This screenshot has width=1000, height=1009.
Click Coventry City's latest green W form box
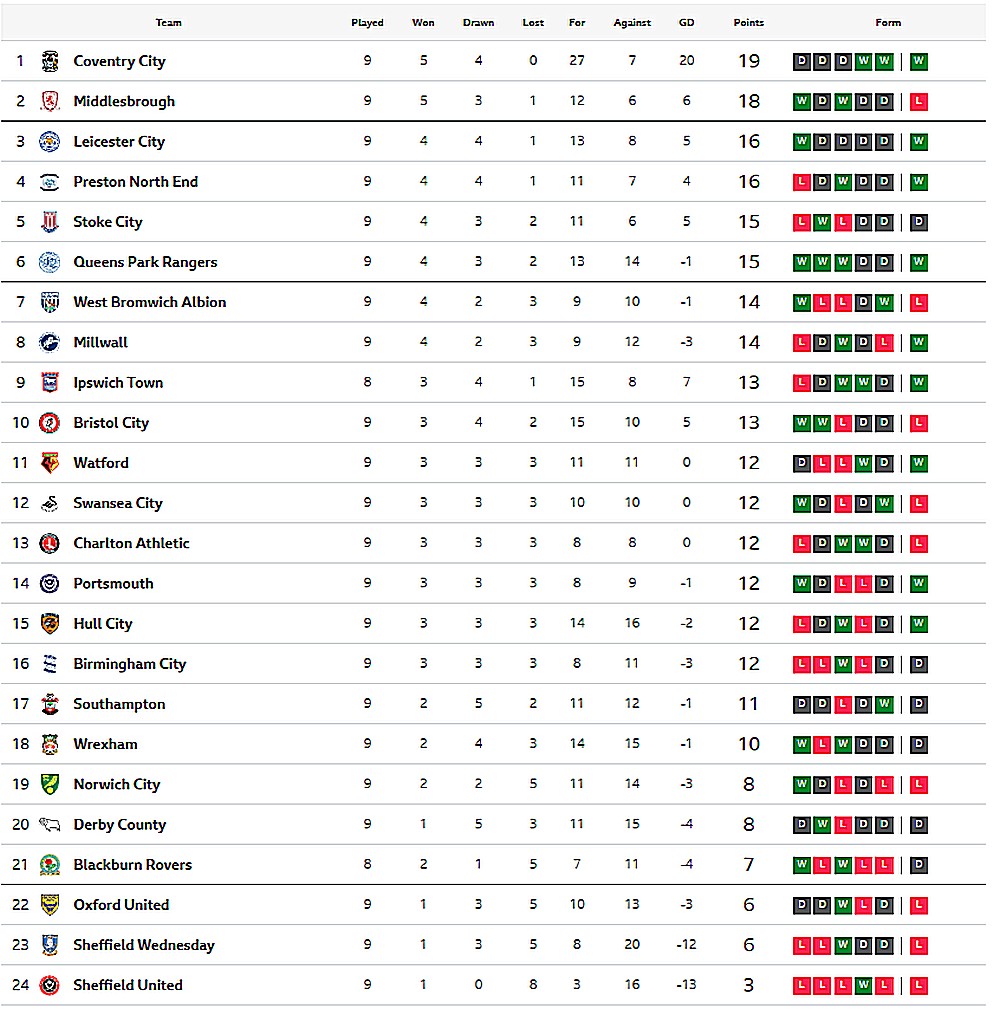point(919,62)
